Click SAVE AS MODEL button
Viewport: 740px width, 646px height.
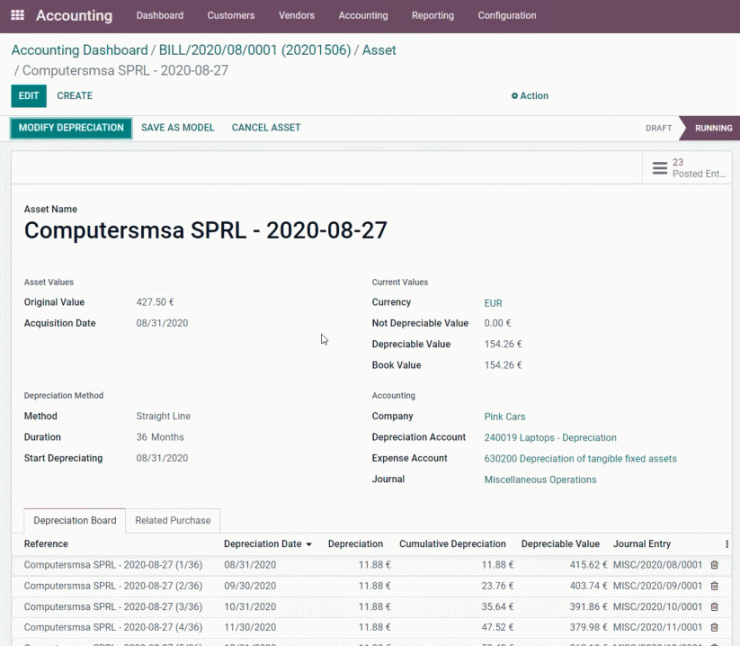click(177, 128)
